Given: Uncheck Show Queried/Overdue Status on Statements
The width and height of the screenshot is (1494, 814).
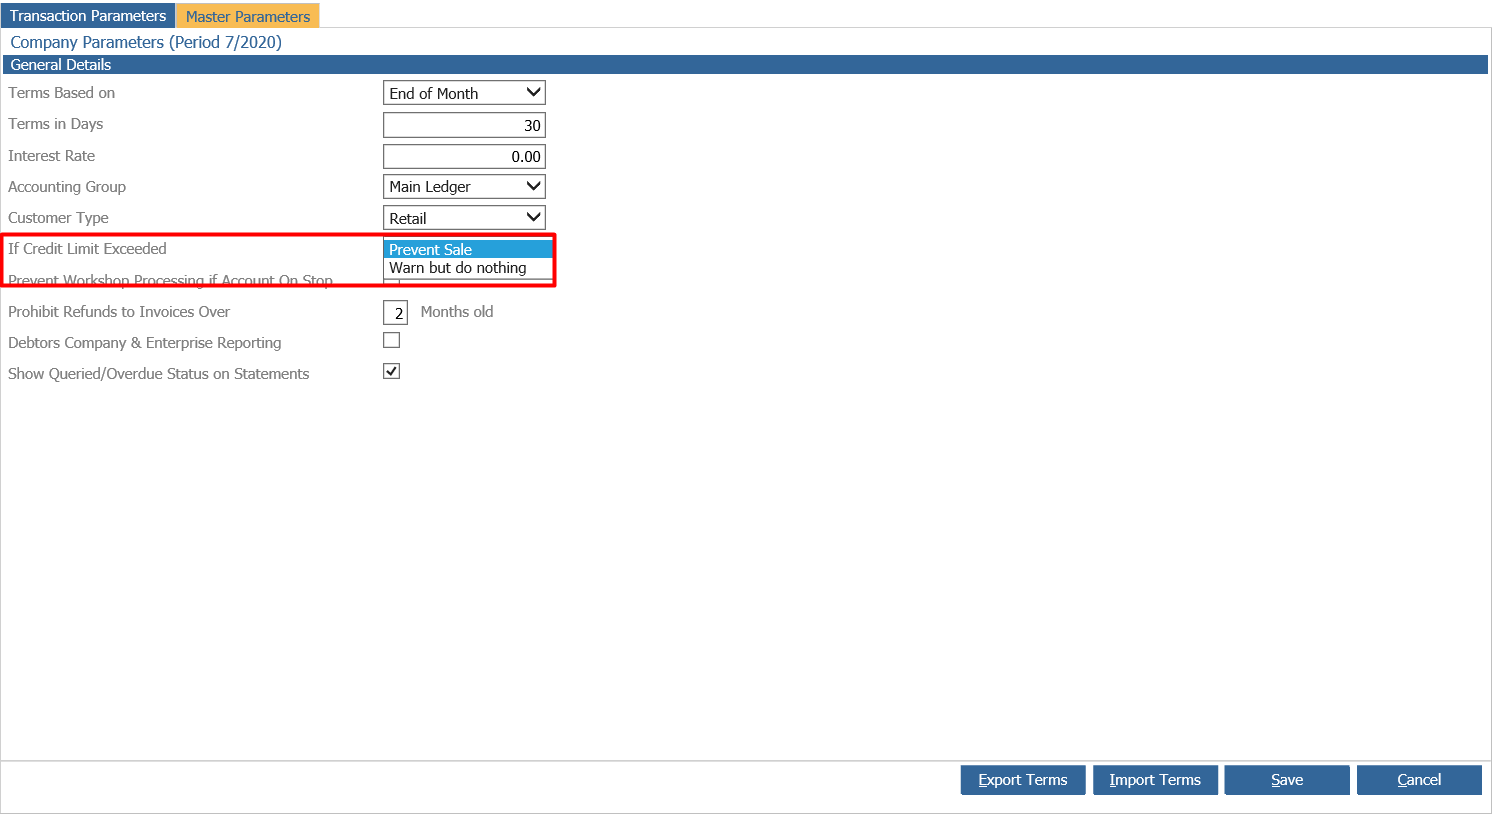Looking at the screenshot, I should [x=391, y=370].
